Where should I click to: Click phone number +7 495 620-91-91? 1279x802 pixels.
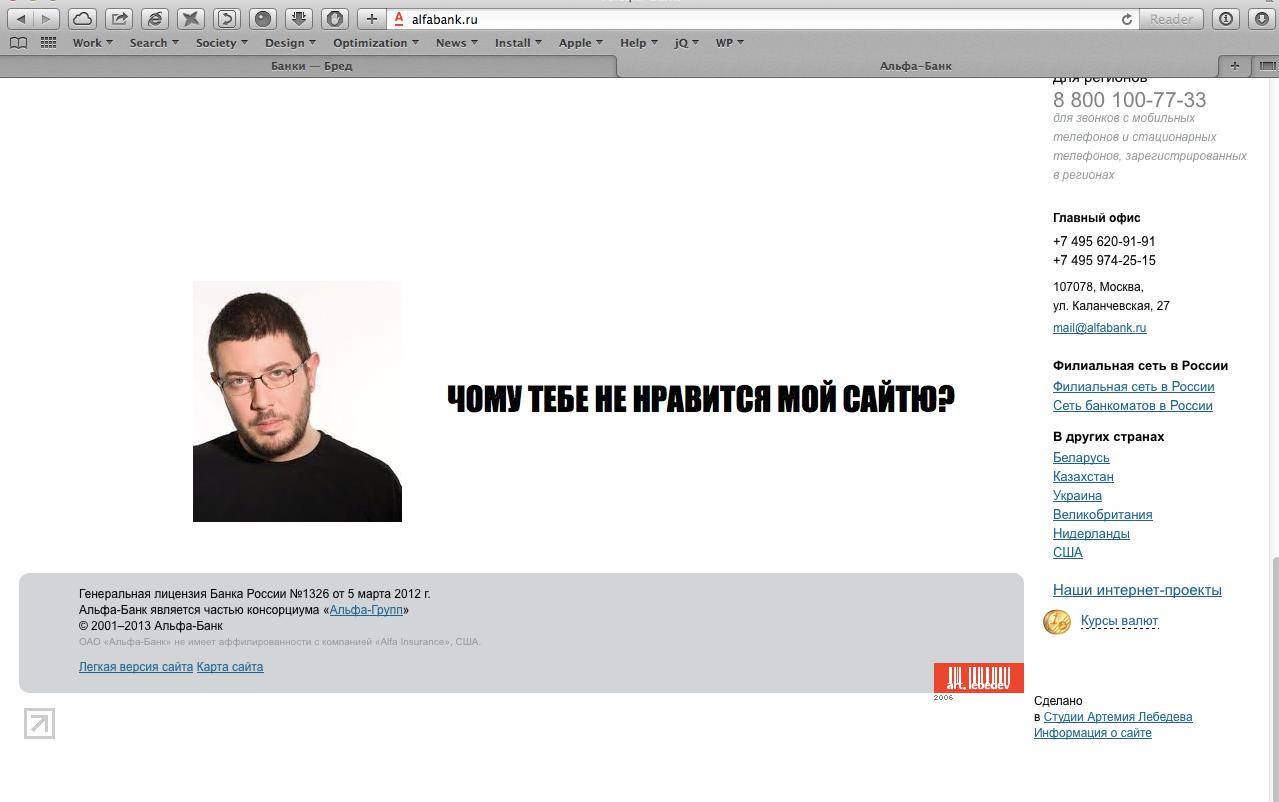(1104, 242)
